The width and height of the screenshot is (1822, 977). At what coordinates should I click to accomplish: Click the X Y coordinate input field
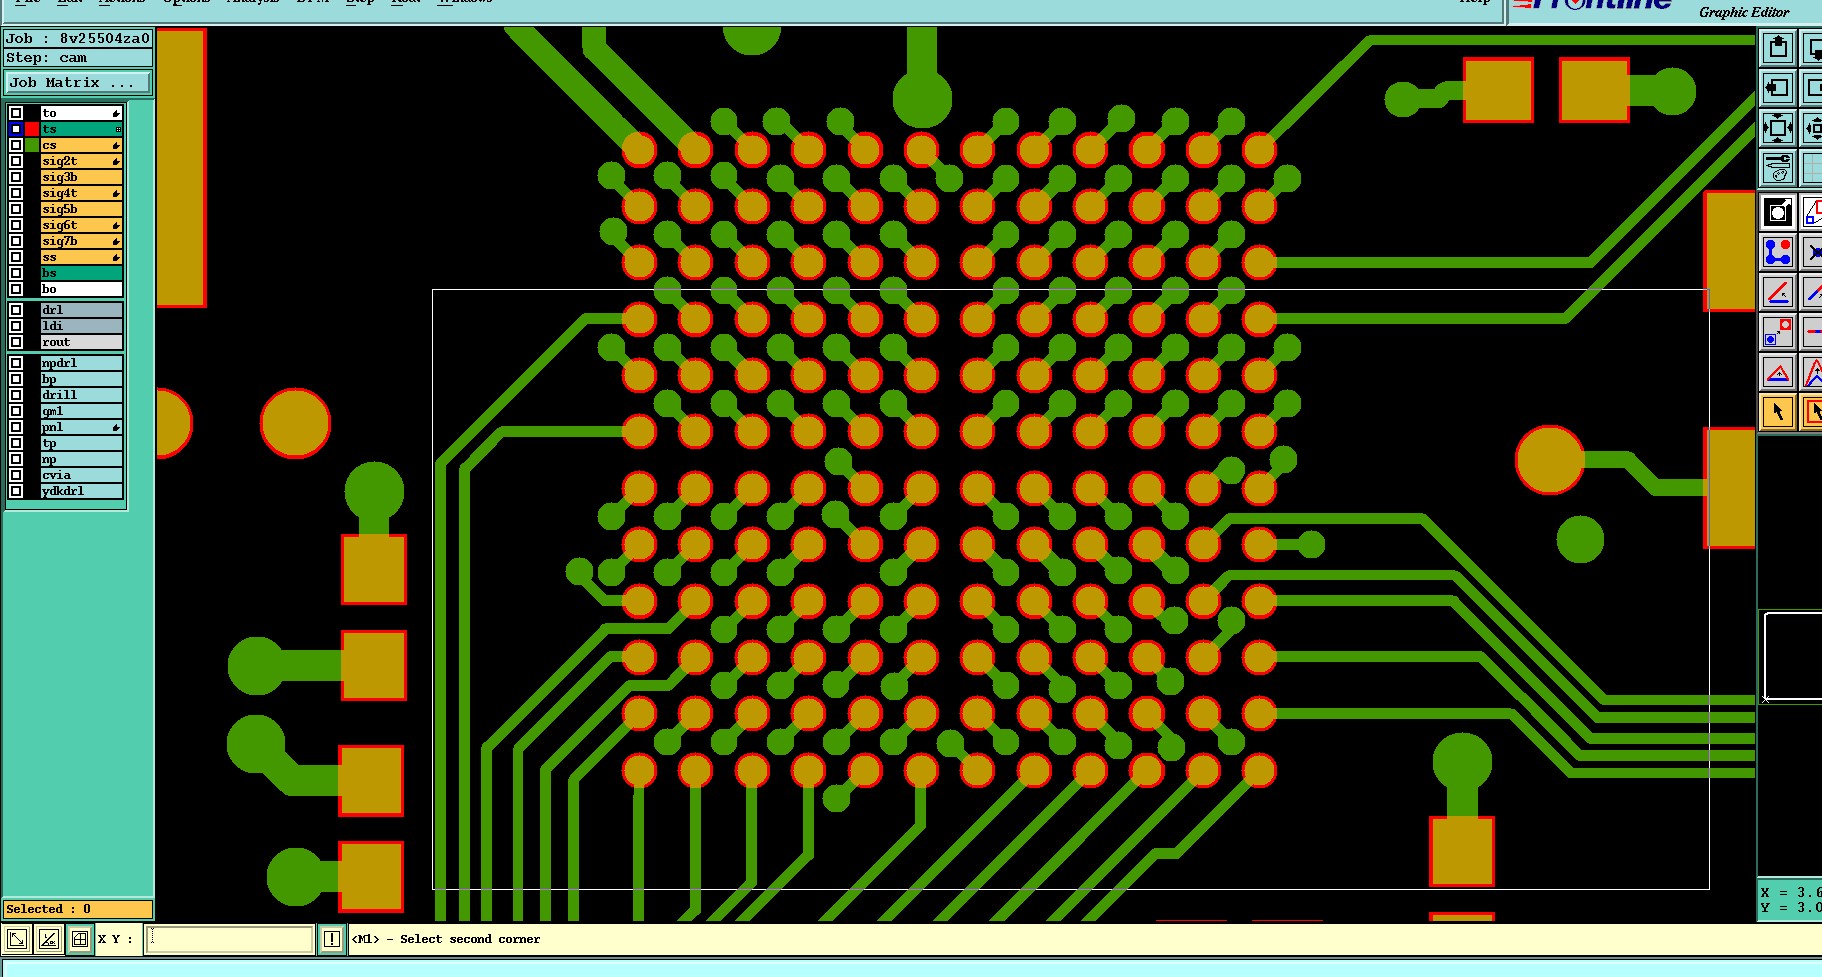[230, 939]
